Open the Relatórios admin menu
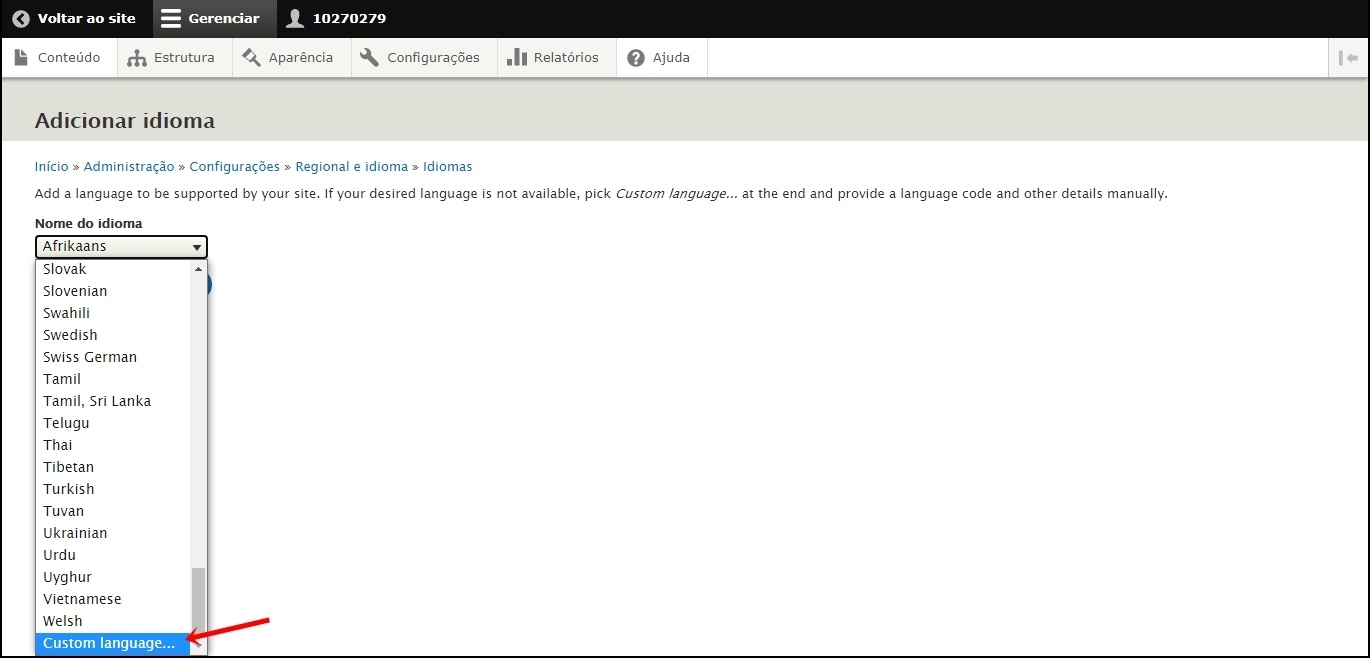The image size is (1370, 658). (x=553, y=58)
